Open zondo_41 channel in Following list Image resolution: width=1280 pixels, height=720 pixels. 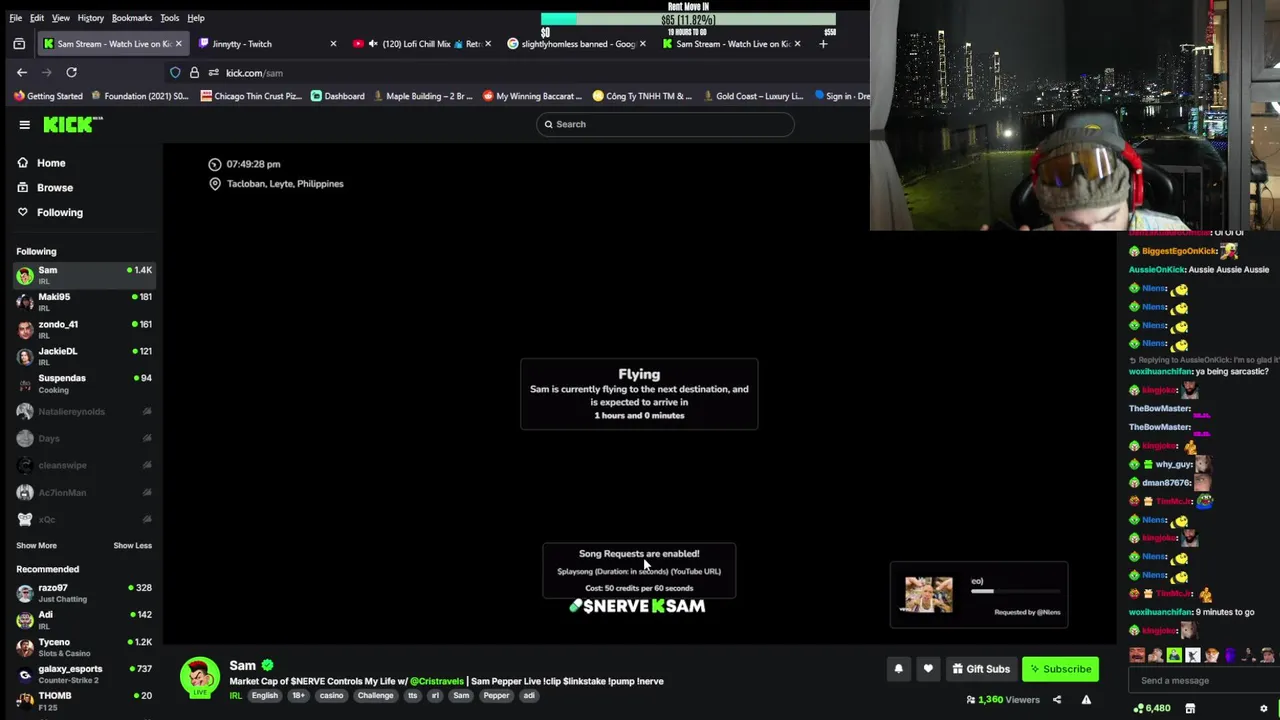(x=84, y=328)
